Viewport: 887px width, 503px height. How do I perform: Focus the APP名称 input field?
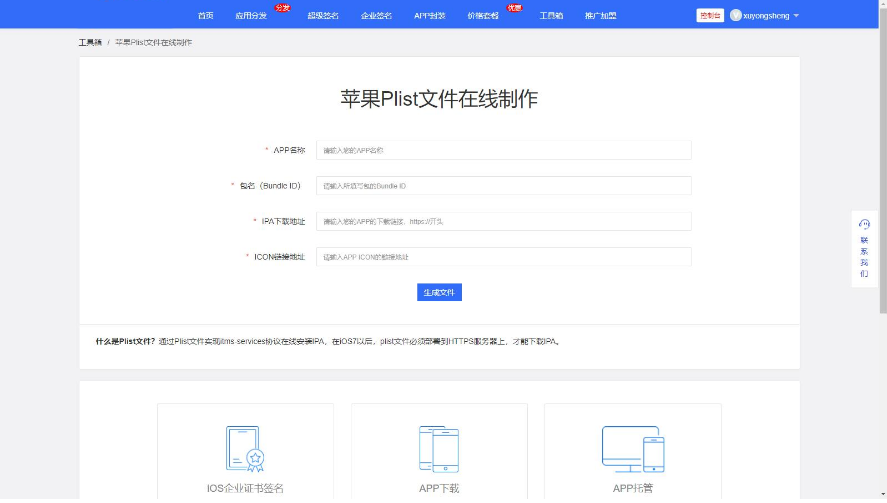pos(503,150)
